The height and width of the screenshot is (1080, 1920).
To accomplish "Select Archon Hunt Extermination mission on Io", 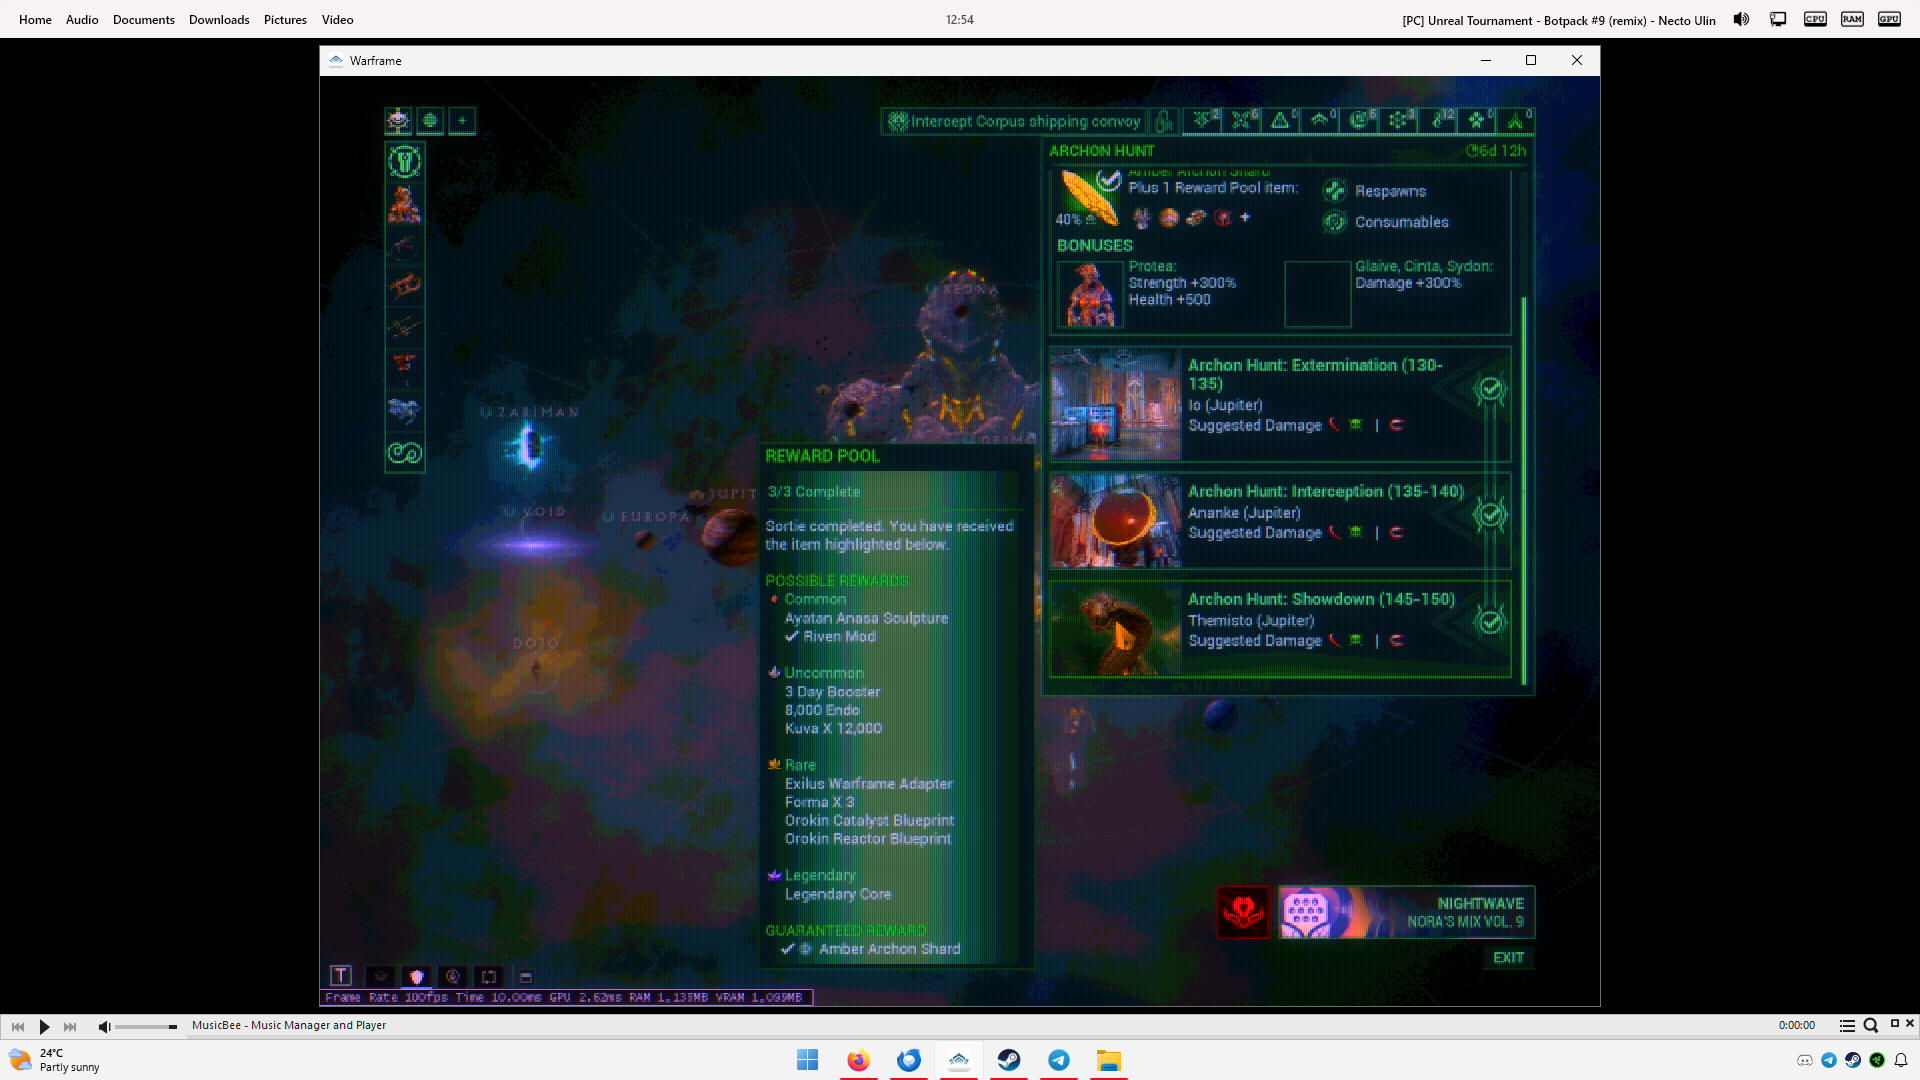I will pyautogui.click(x=1280, y=404).
